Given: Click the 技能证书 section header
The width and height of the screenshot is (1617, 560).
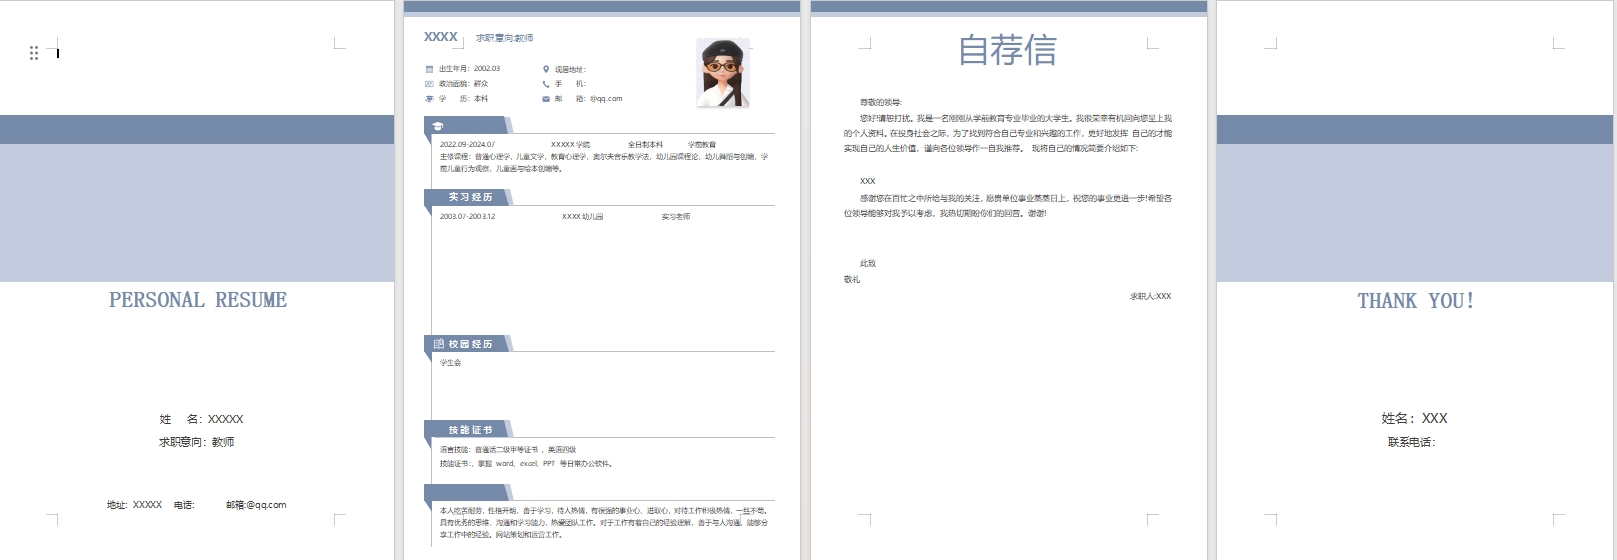Looking at the screenshot, I should point(470,430).
